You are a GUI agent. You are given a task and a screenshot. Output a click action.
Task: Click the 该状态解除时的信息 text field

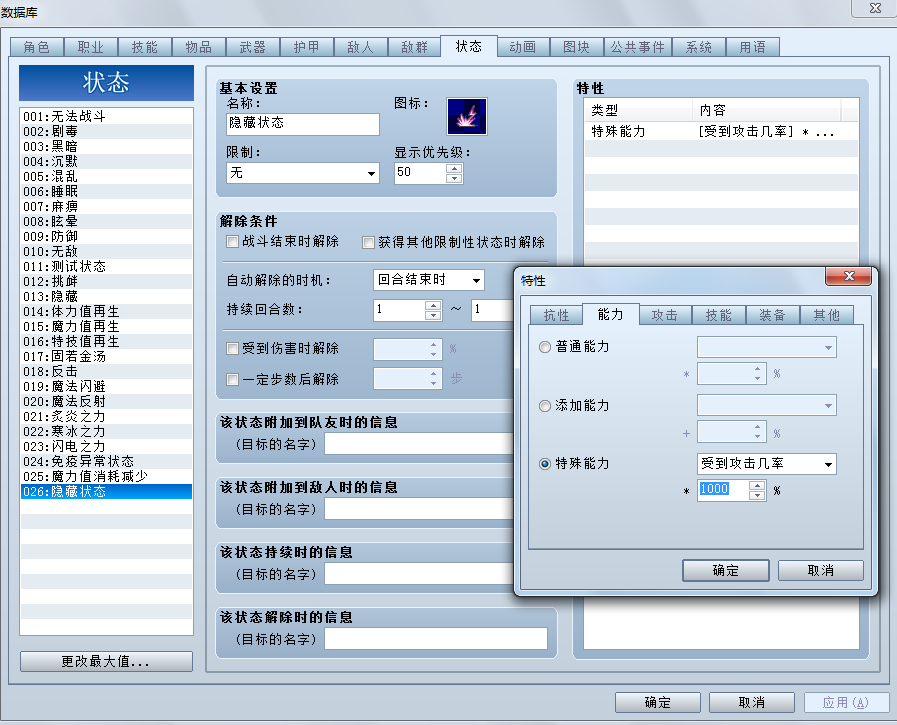436,639
